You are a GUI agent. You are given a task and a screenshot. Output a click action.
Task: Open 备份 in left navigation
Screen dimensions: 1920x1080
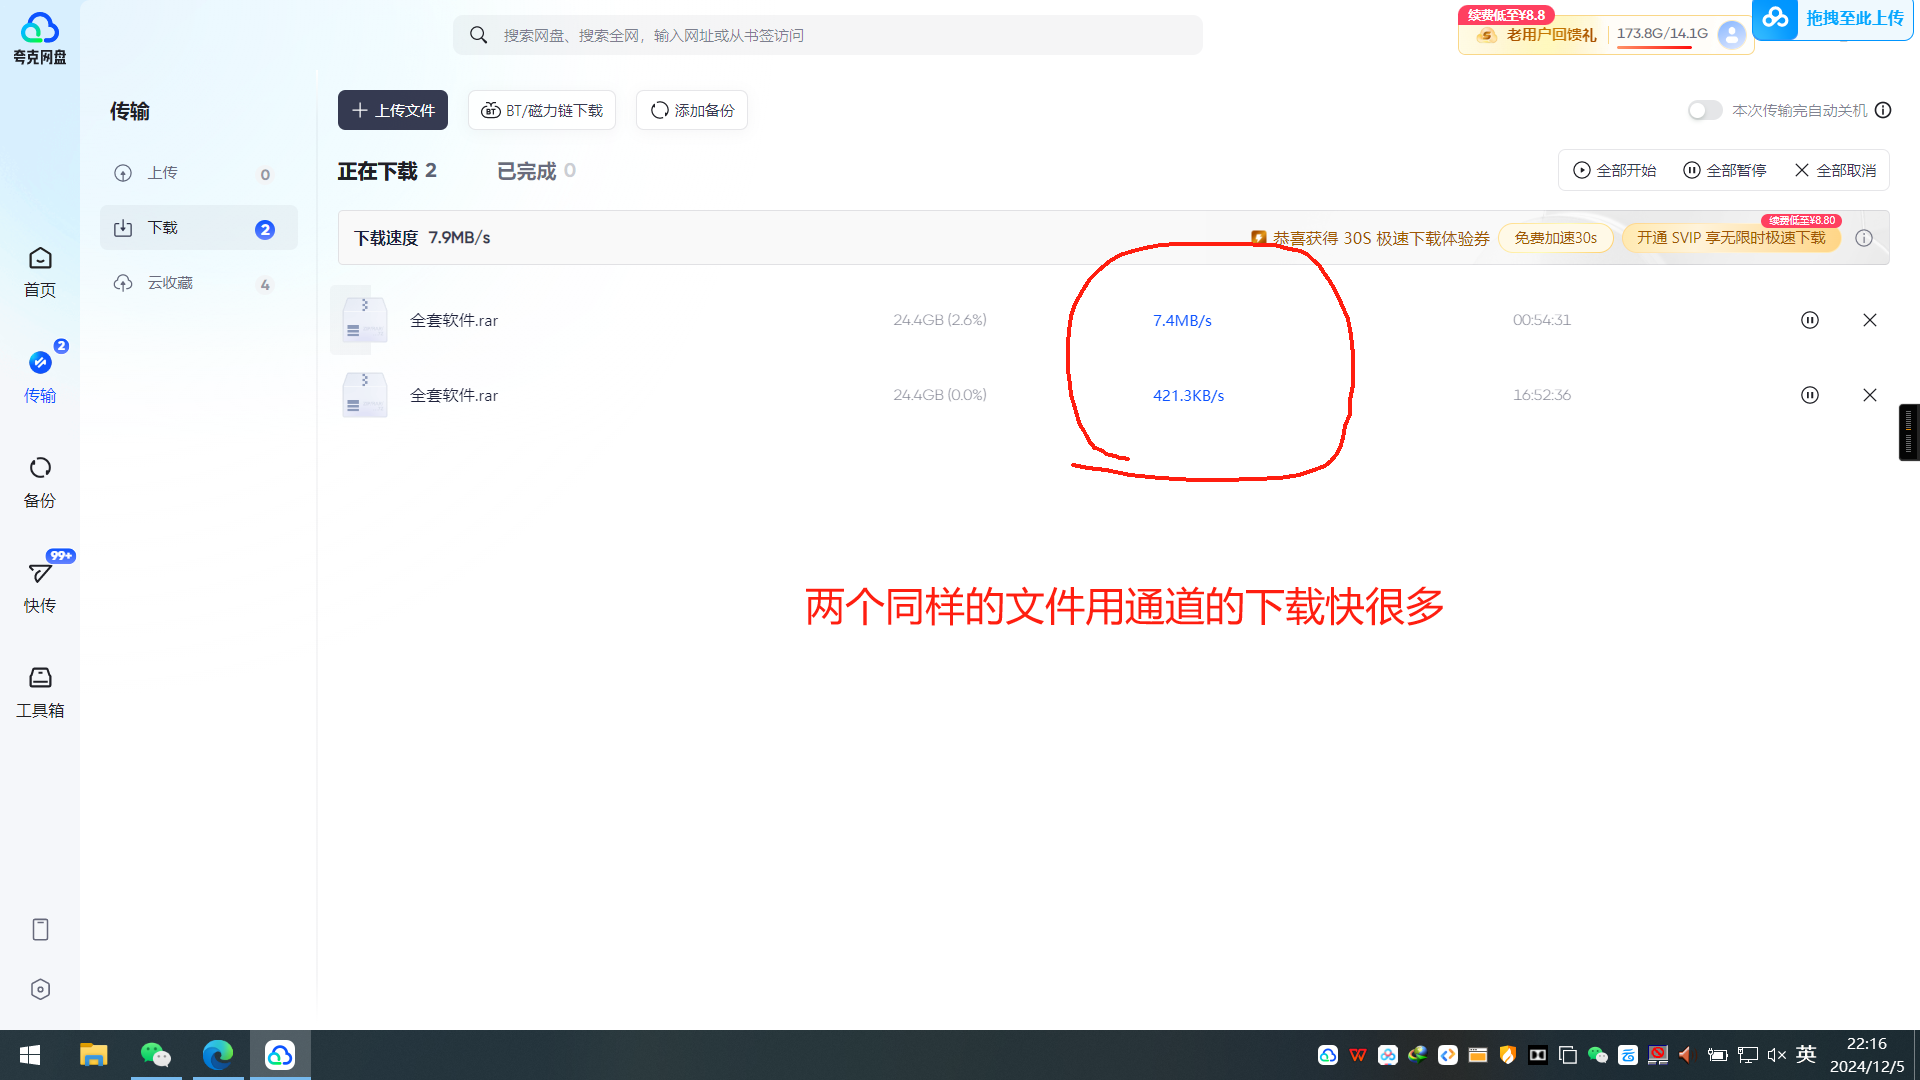[x=40, y=482]
